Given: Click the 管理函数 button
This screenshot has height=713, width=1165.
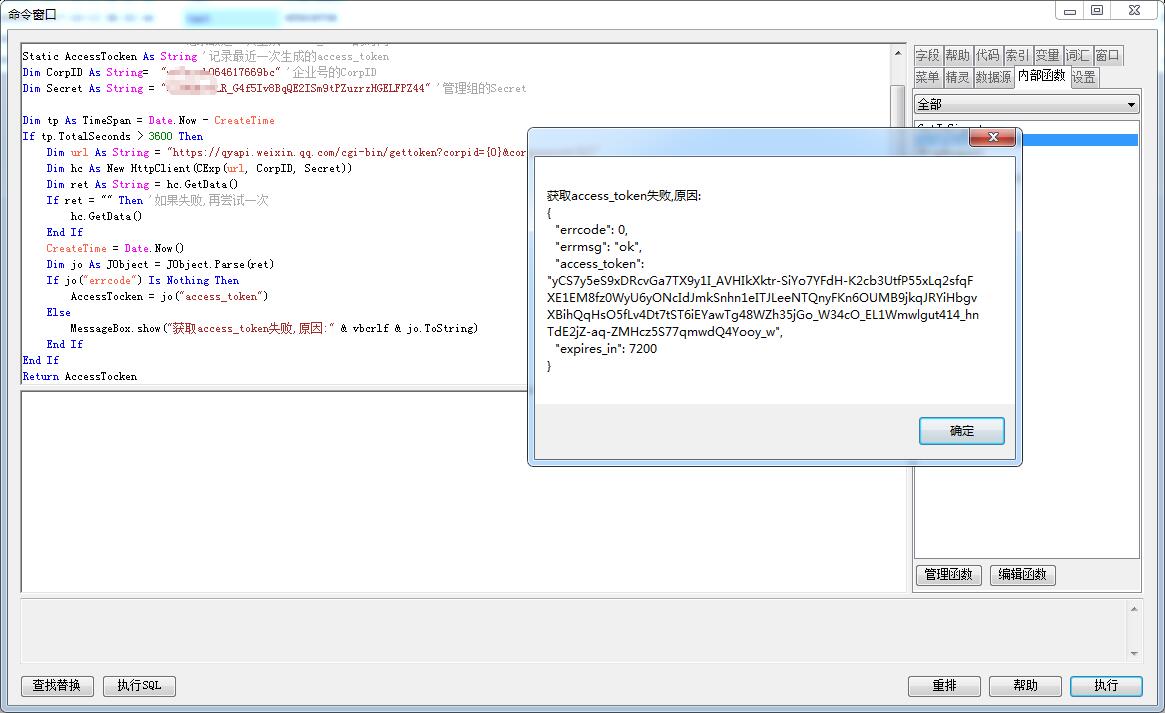Looking at the screenshot, I should click(948, 575).
